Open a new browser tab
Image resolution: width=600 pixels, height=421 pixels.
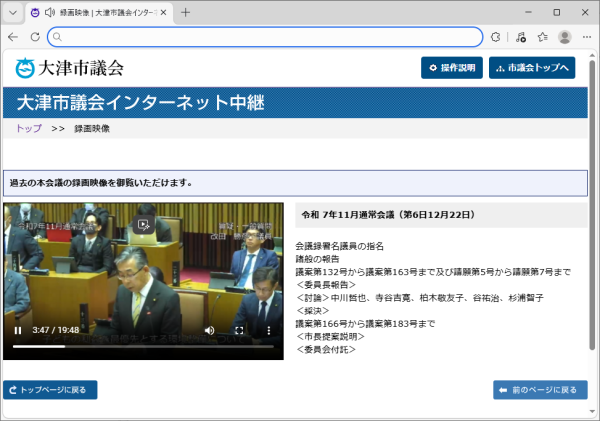pyautogui.click(x=185, y=12)
